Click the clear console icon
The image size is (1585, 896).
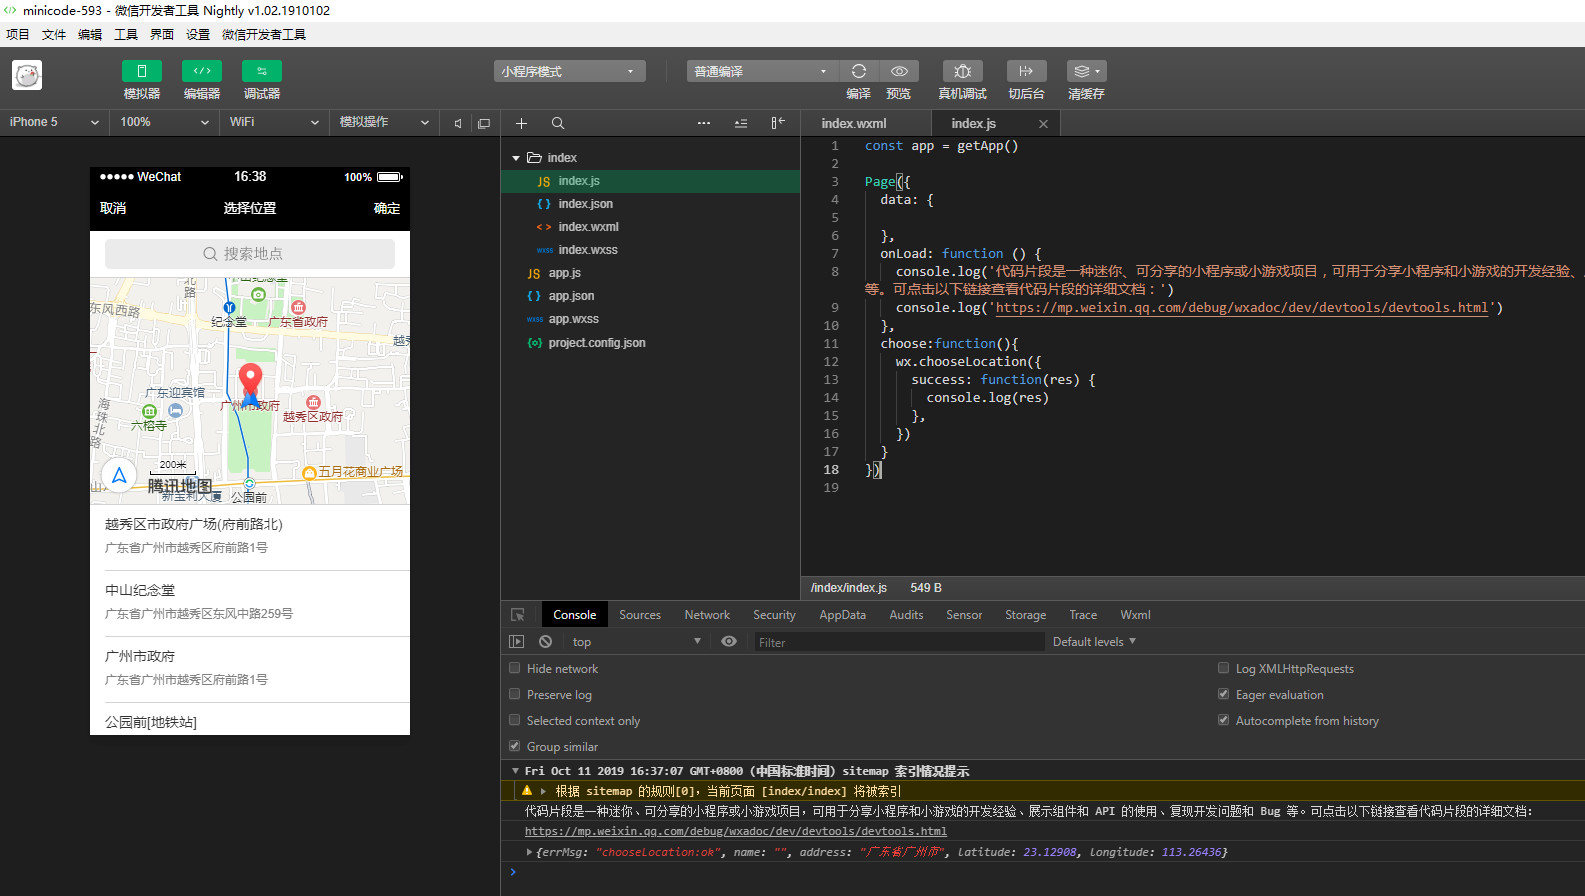pyautogui.click(x=545, y=642)
